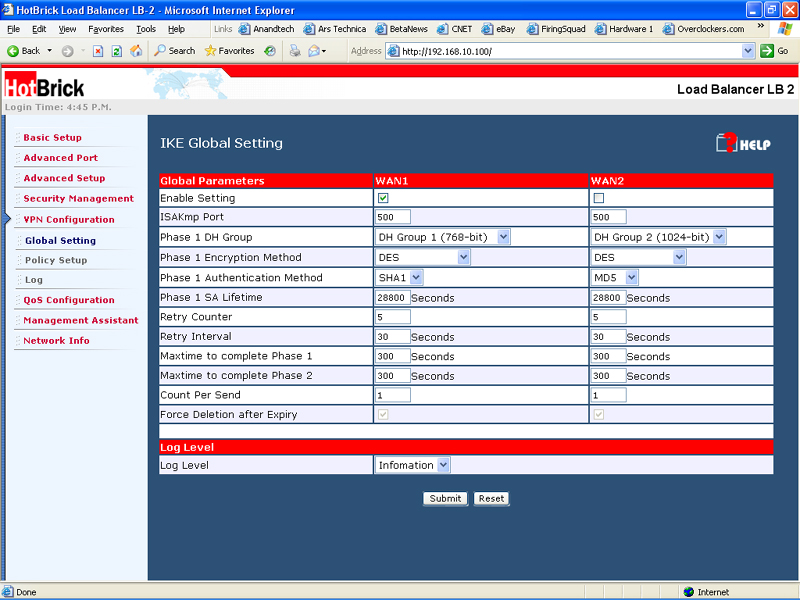Uncheck WAN1 Enable Setting checkbox

[x=383, y=198]
